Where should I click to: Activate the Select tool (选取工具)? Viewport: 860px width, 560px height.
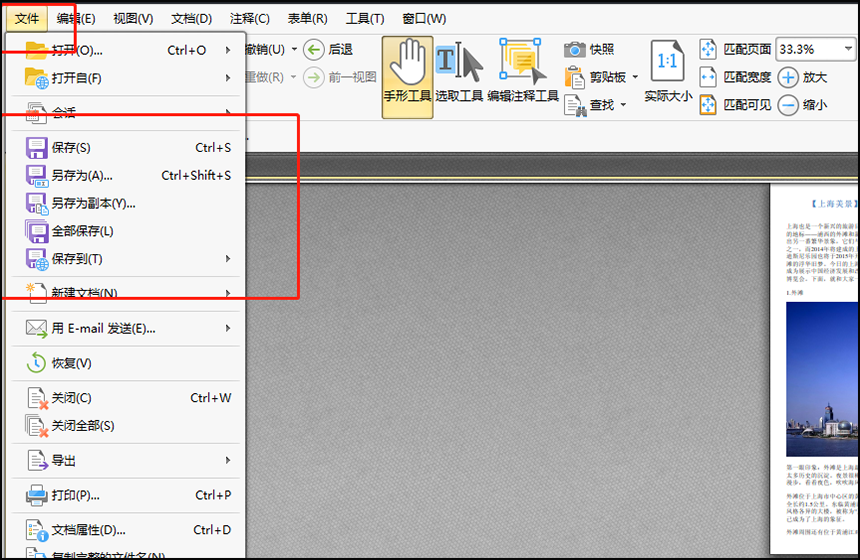coord(458,76)
